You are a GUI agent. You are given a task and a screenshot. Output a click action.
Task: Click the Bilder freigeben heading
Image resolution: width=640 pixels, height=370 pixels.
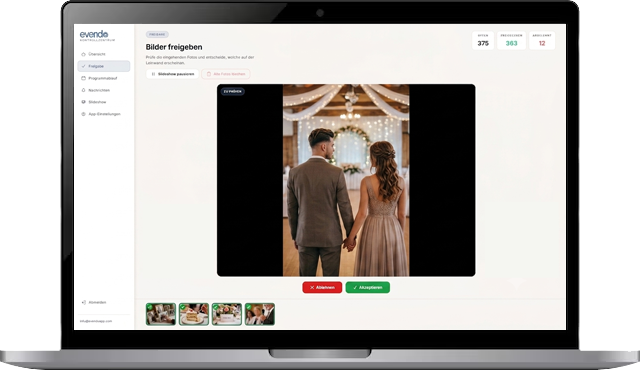174,47
